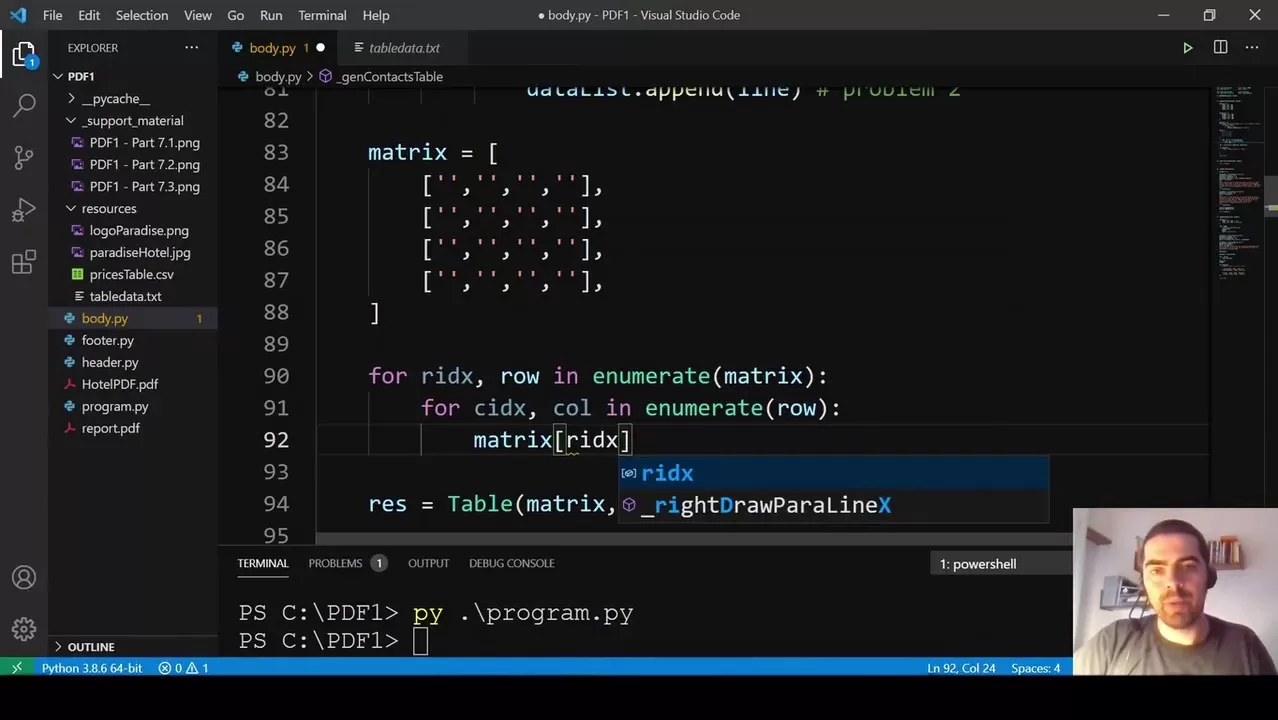Change indentation via 'Spaces: 4'
The height and width of the screenshot is (720, 1278).
point(1035,667)
